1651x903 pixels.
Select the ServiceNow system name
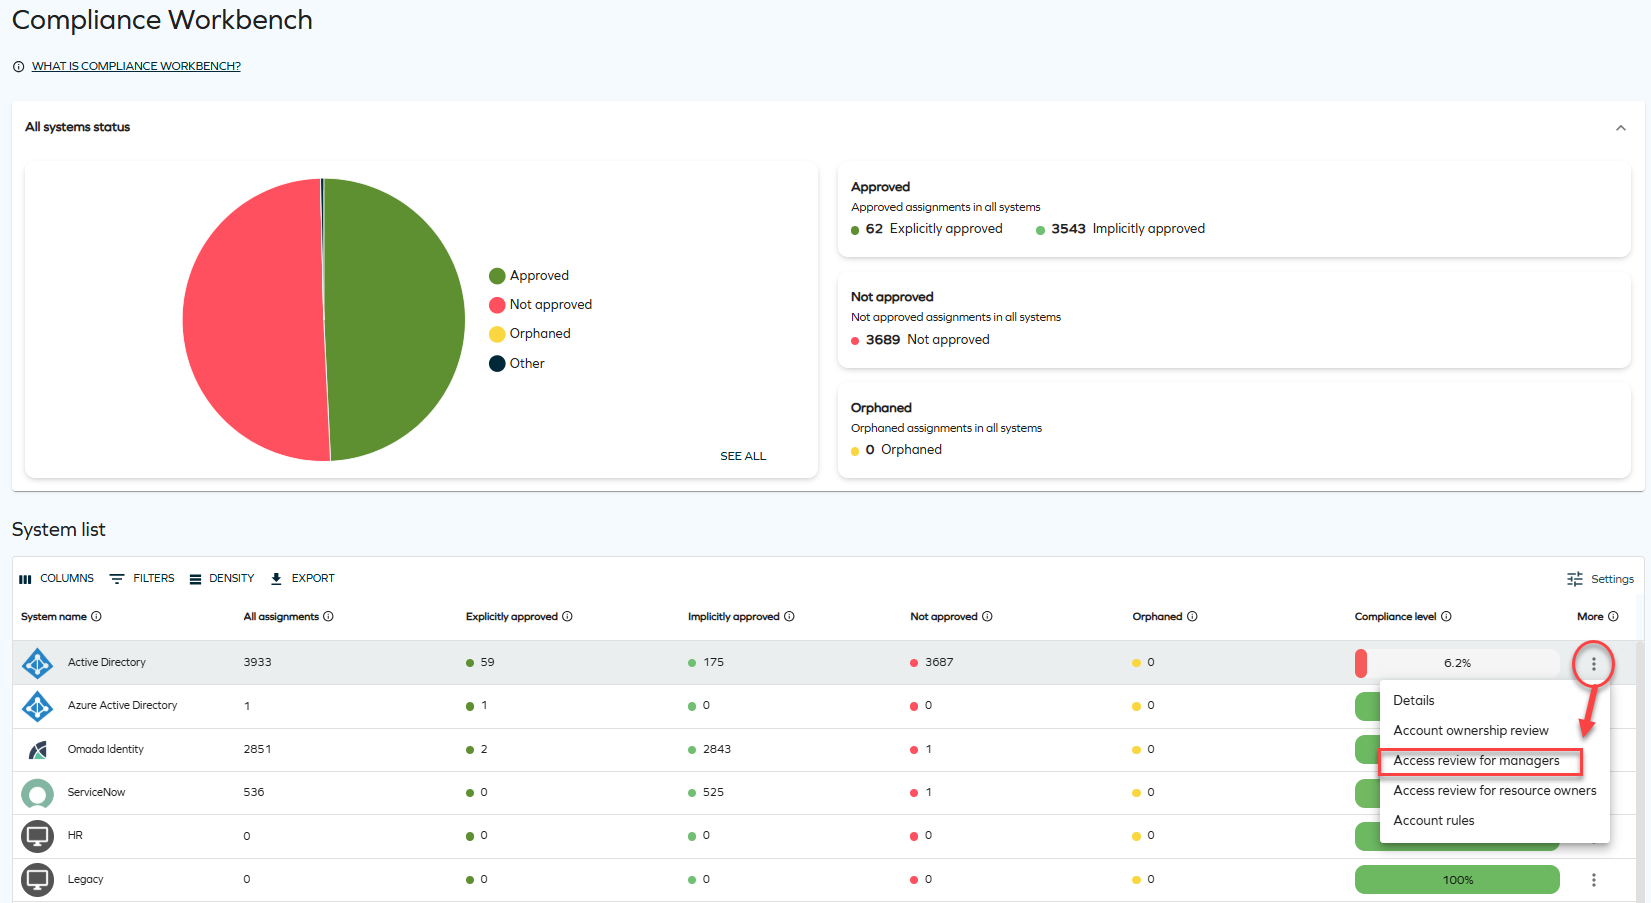pos(96,793)
